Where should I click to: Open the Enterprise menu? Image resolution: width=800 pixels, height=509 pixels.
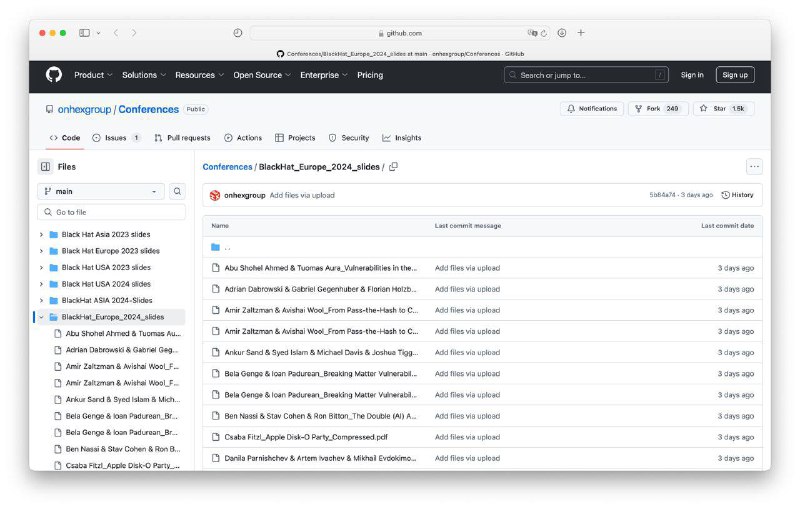tap(323, 75)
